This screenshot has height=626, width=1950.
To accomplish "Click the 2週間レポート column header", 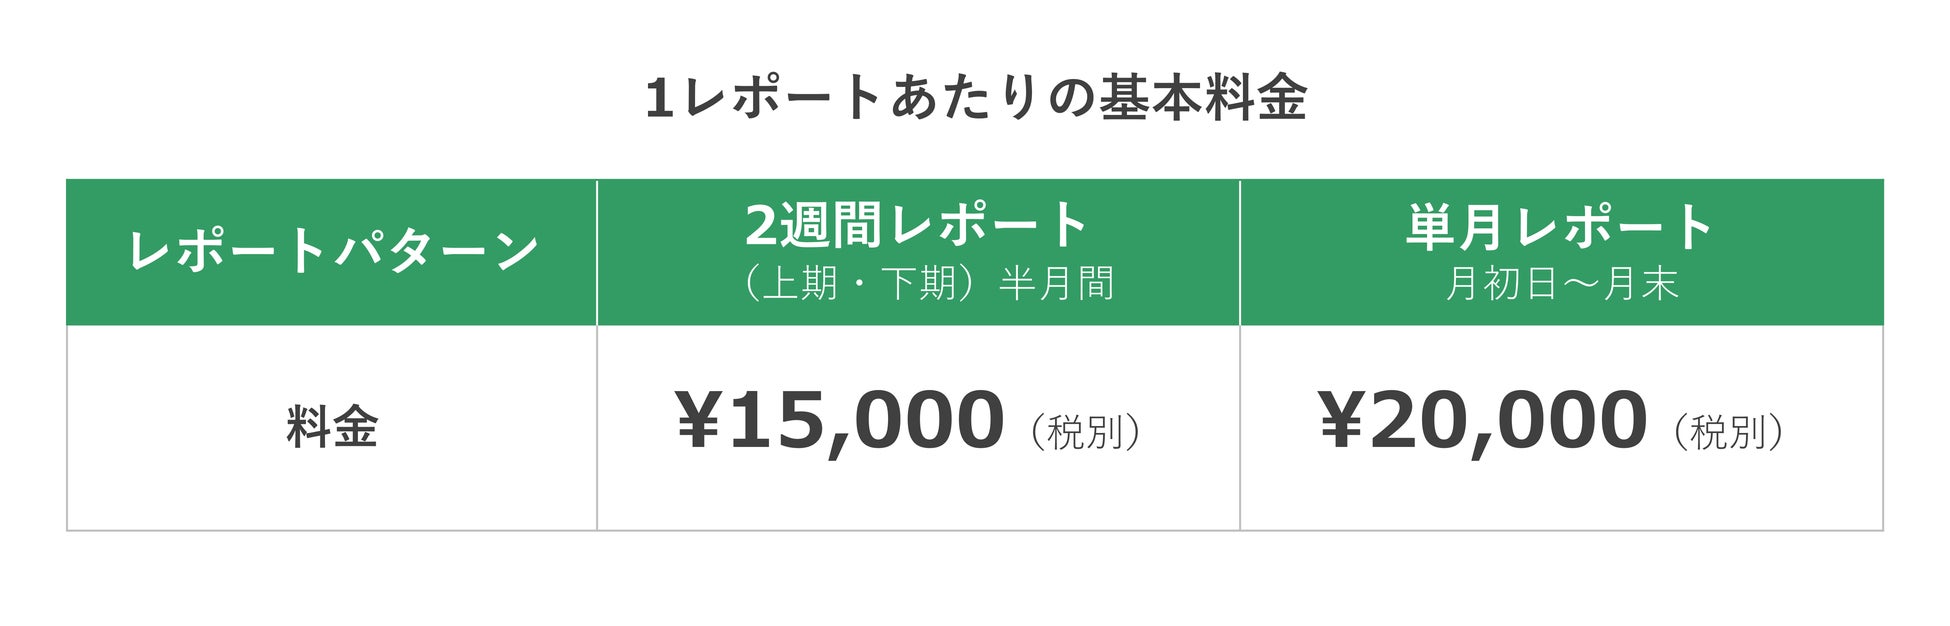I will pyautogui.click(x=918, y=252).
